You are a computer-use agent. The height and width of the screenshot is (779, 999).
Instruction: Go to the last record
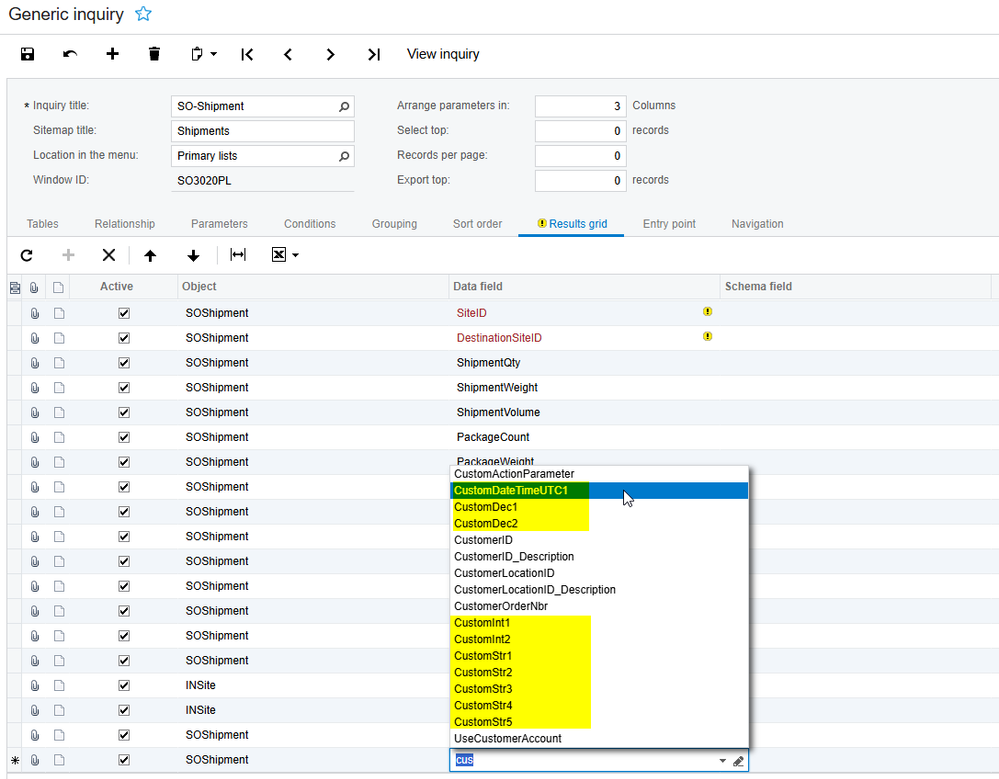(374, 55)
